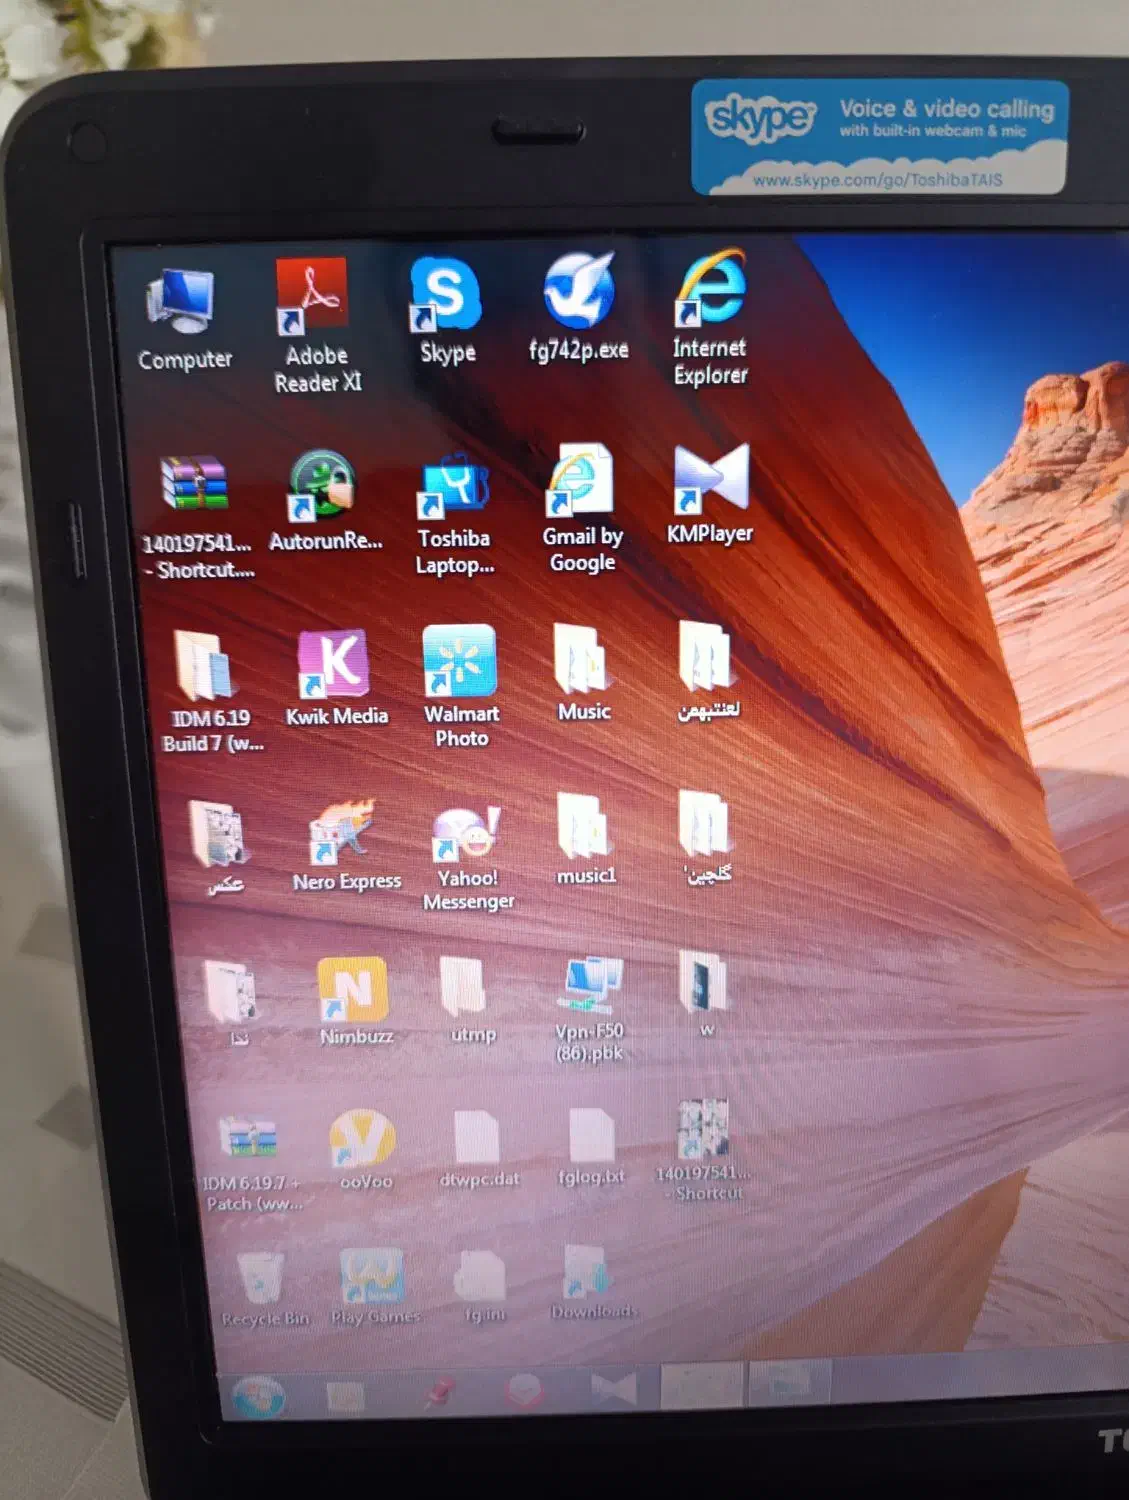Select the utmp folder
The image size is (1129, 1500).
465,987
